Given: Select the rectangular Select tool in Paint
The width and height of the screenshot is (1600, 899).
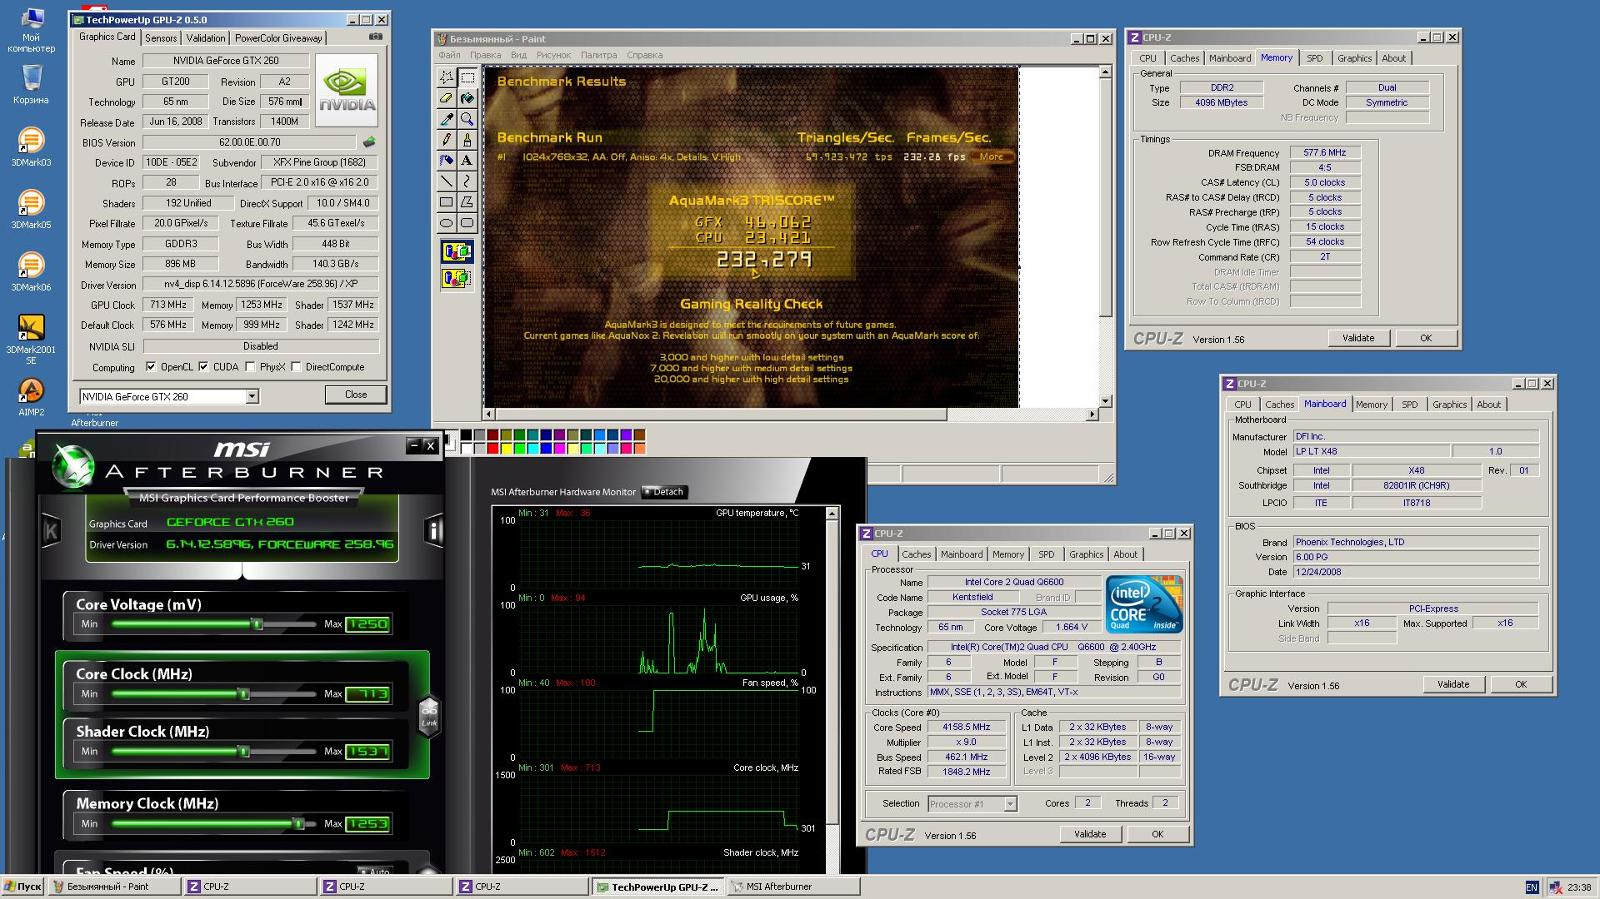Looking at the screenshot, I should tap(467, 77).
